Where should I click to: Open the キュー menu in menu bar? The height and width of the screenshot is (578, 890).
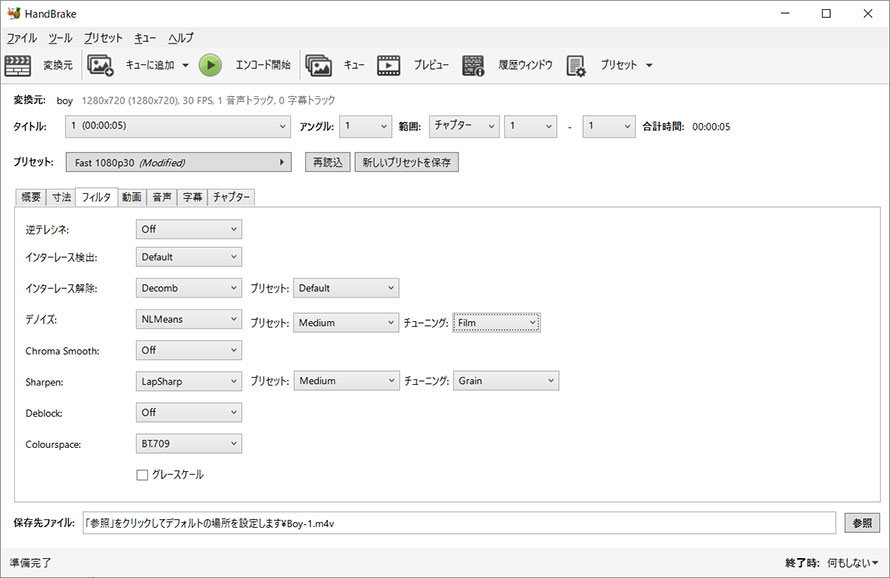145,38
